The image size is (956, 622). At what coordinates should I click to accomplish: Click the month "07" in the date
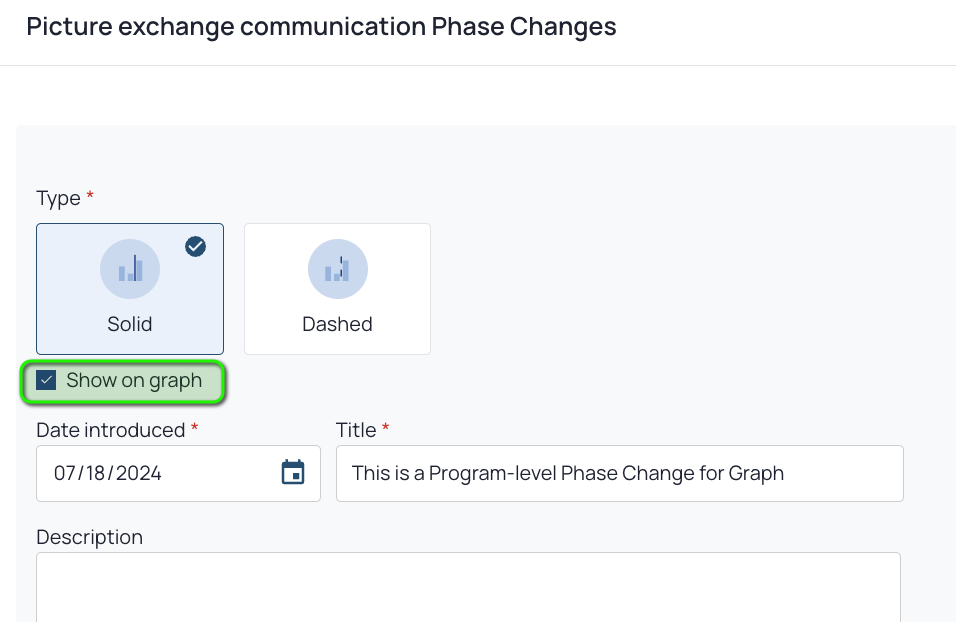[x=65, y=473]
